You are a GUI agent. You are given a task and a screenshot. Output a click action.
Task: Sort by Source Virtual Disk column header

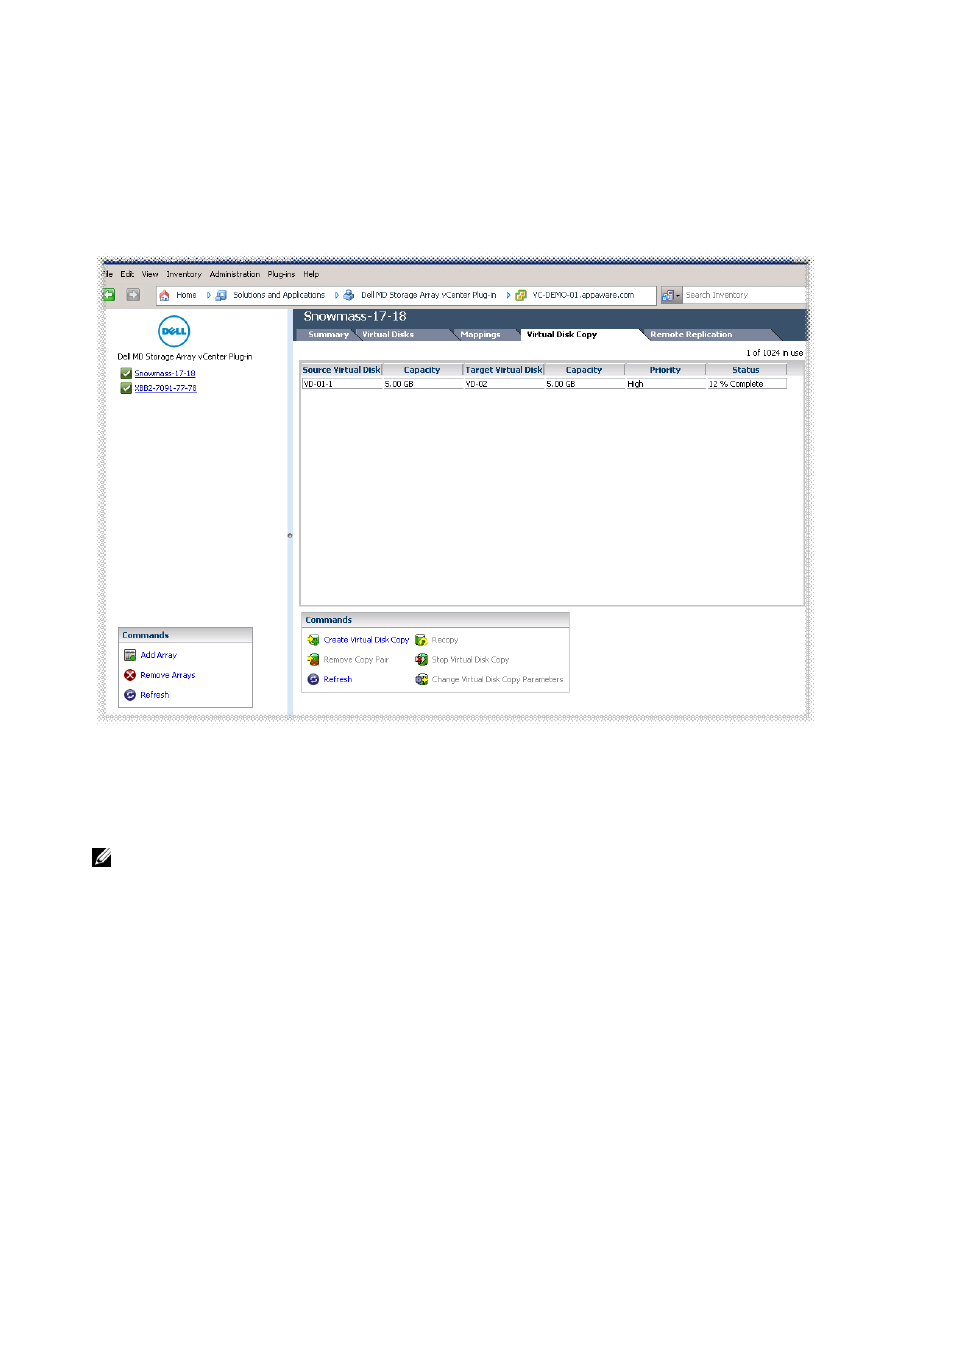342,370
